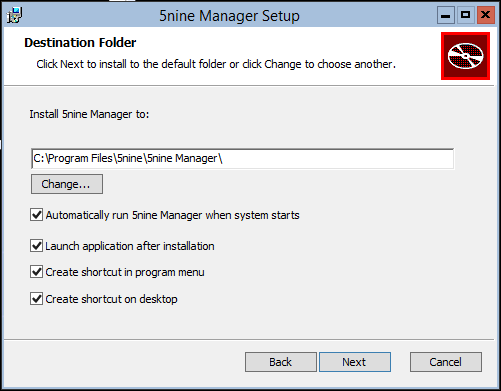The image size is (501, 391).
Task: Click the Destination Folder heading
Action: tap(80, 43)
